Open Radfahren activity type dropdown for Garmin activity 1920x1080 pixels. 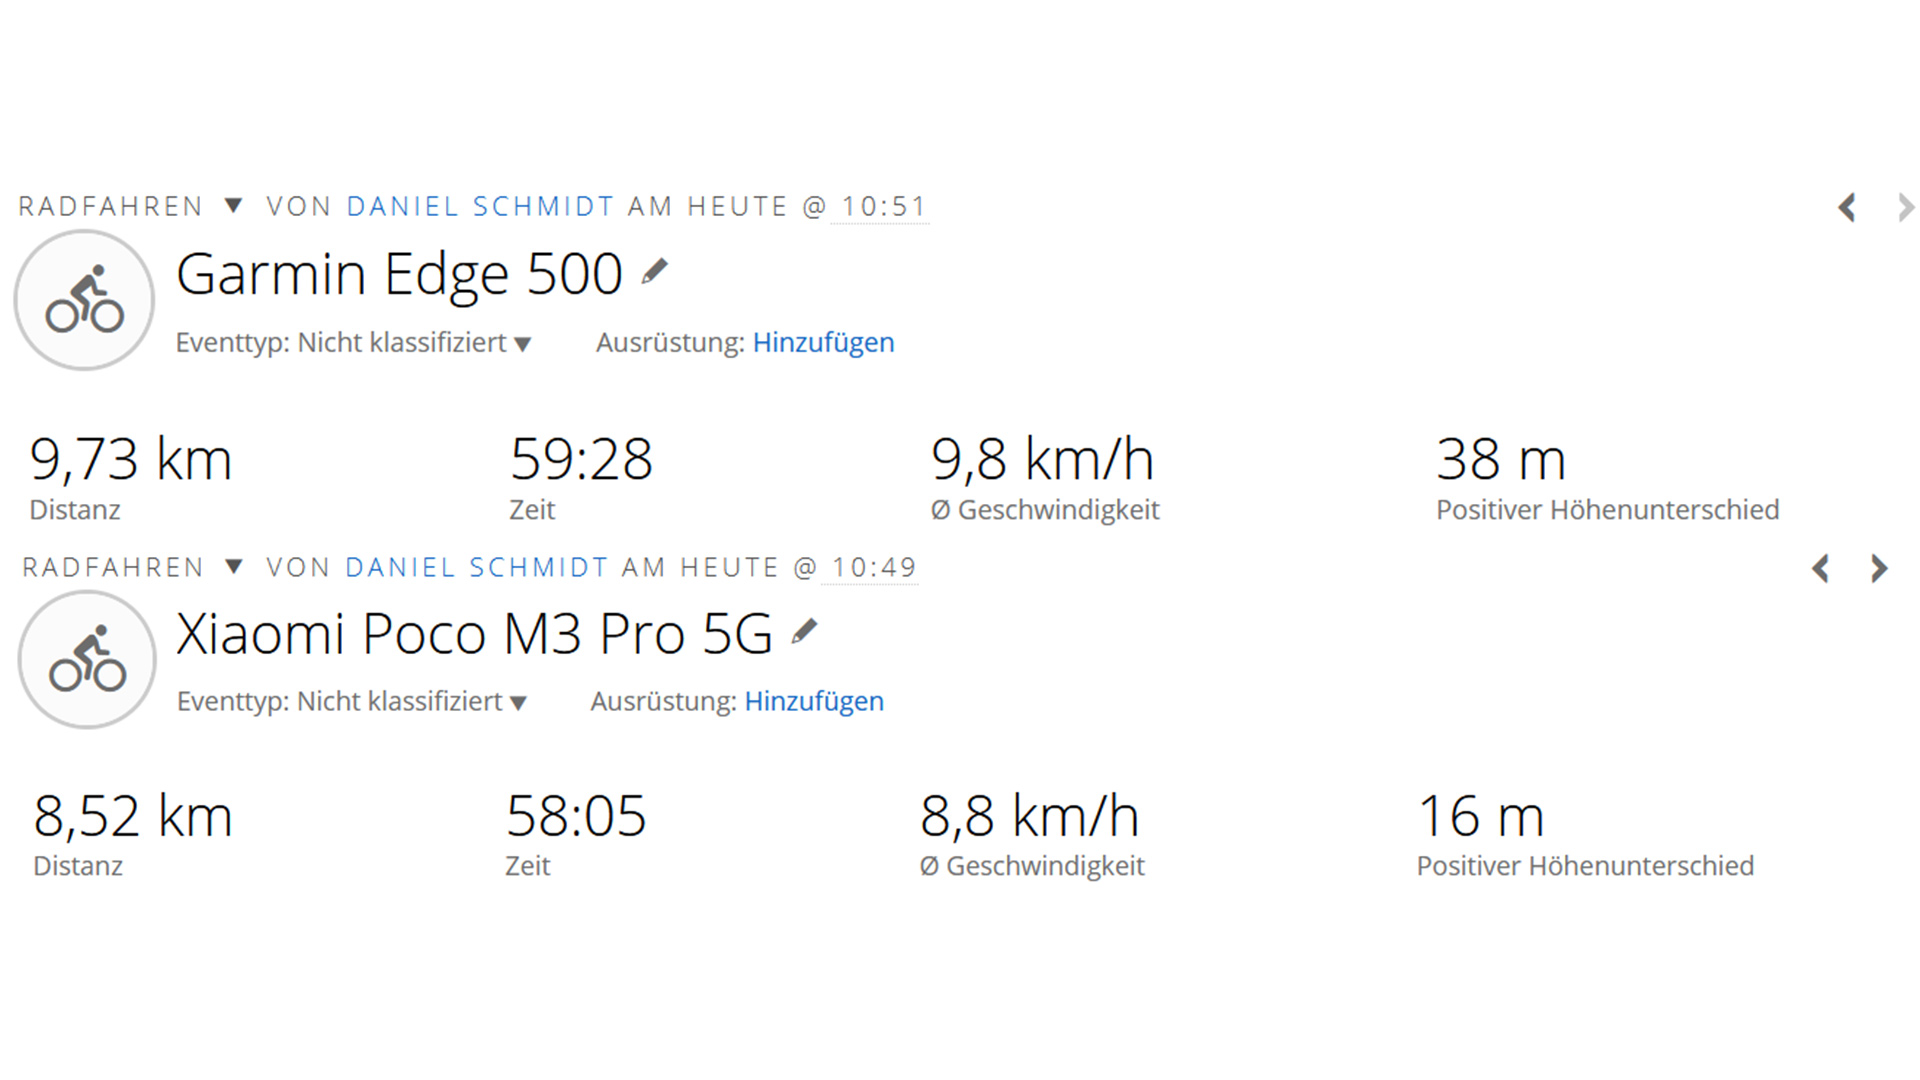[x=233, y=206]
